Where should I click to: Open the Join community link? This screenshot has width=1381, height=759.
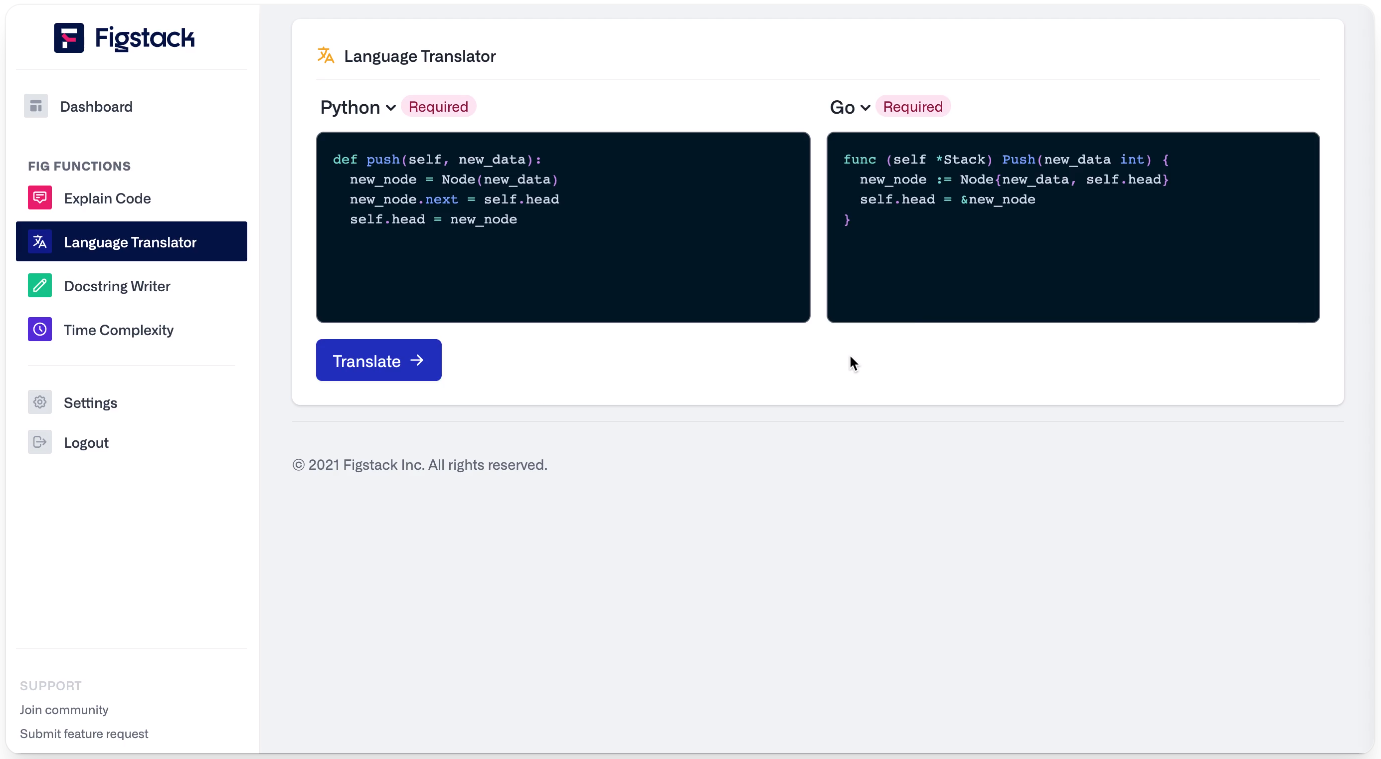(x=64, y=710)
